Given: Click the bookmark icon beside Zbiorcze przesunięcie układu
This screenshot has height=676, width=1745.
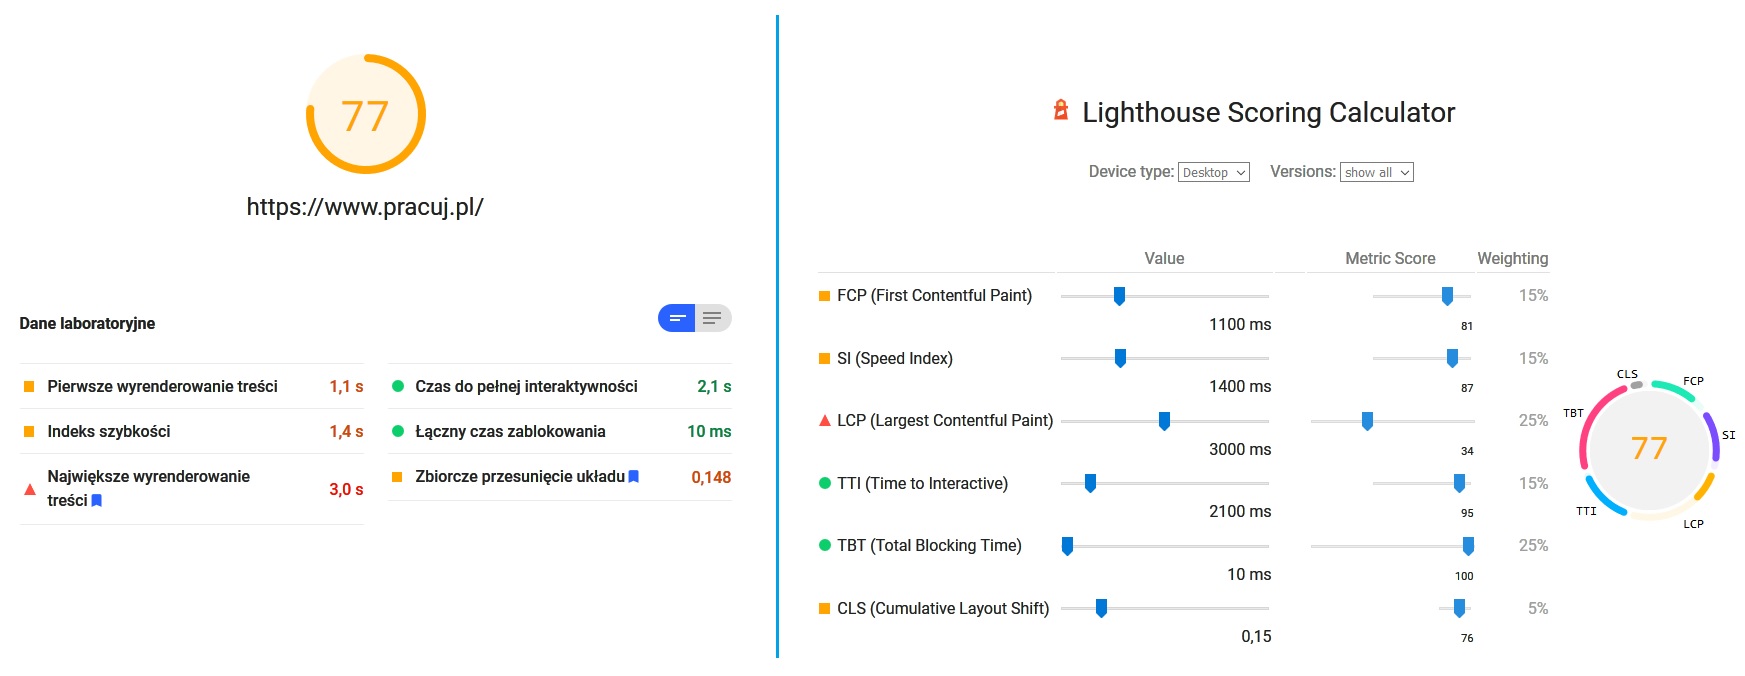Looking at the screenshot, I should [634, 477].
